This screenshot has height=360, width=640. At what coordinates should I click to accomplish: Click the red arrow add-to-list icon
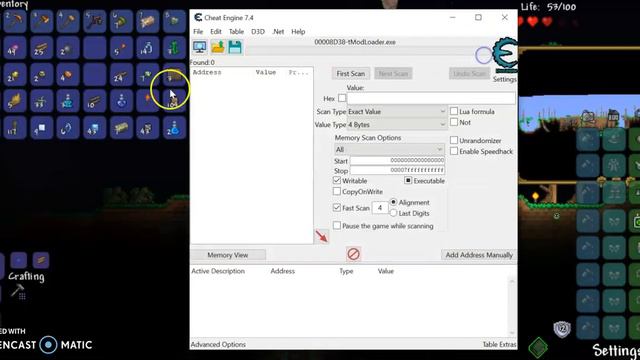click(x=321, y=236)
